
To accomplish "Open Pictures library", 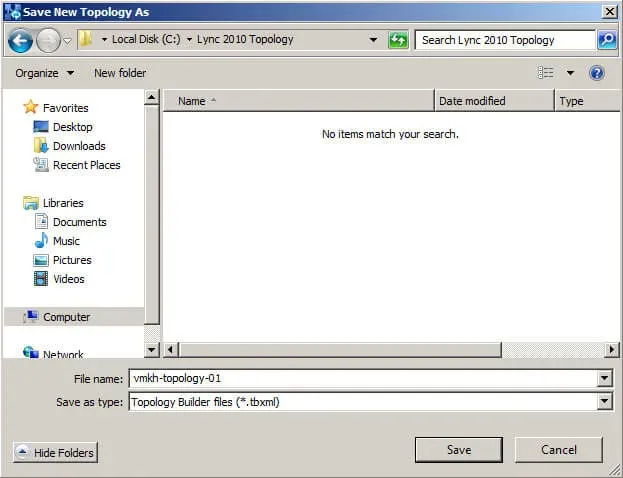I will [x=72, y=260].
